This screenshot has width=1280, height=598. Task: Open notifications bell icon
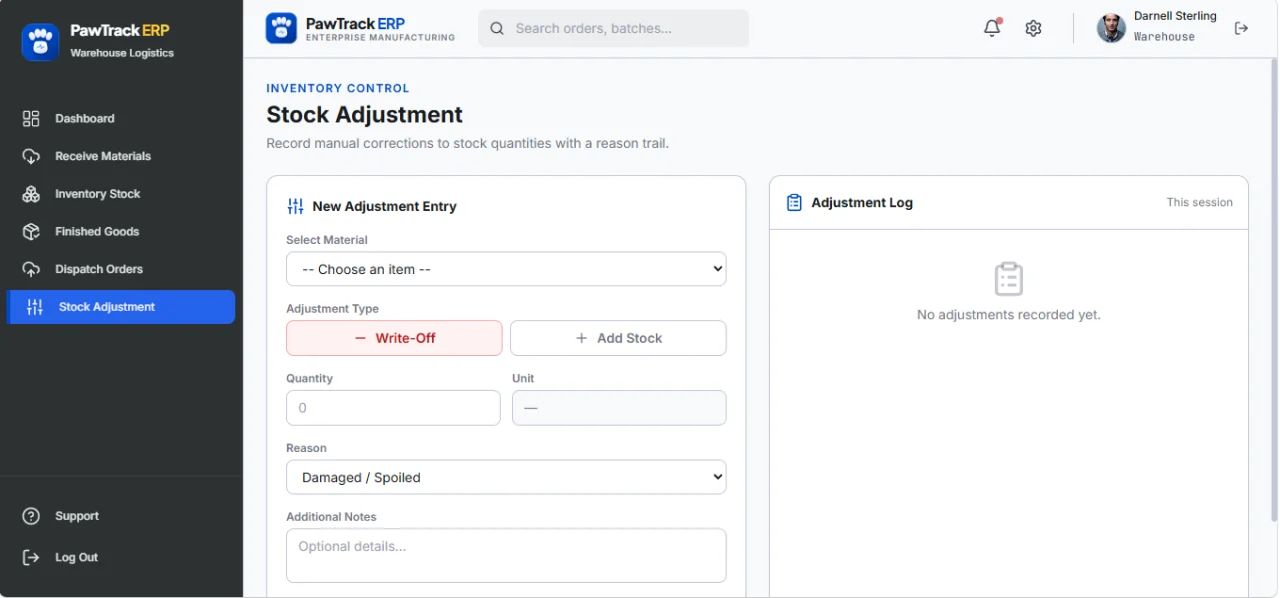click(x=992, y=28)
